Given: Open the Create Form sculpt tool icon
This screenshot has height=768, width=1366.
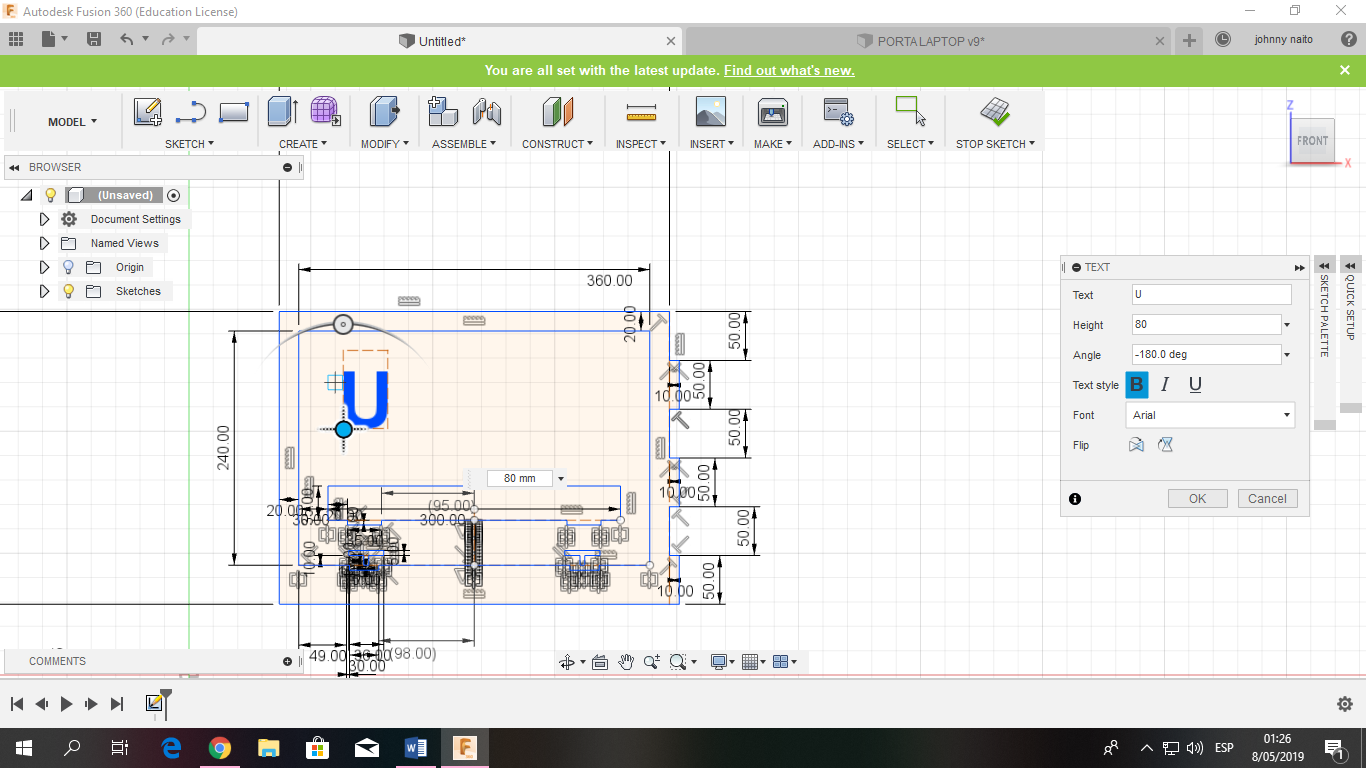Looking at the screenshot, I should [x=325, y=111].
